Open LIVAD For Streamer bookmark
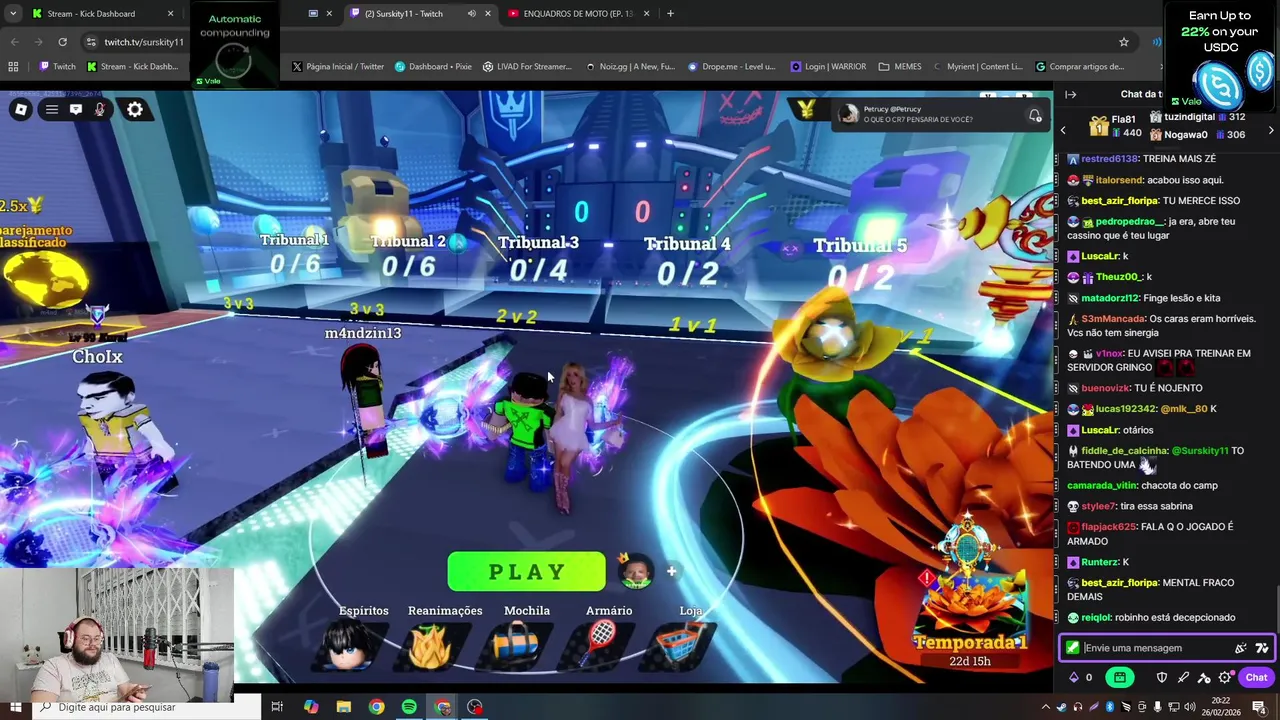This screenshot has height=720, width=1280. coord(527,67)
